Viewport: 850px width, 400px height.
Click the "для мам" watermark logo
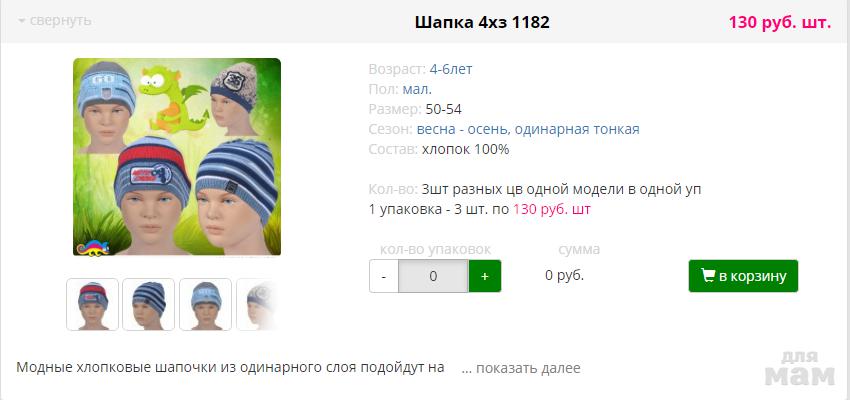(800, 369)
